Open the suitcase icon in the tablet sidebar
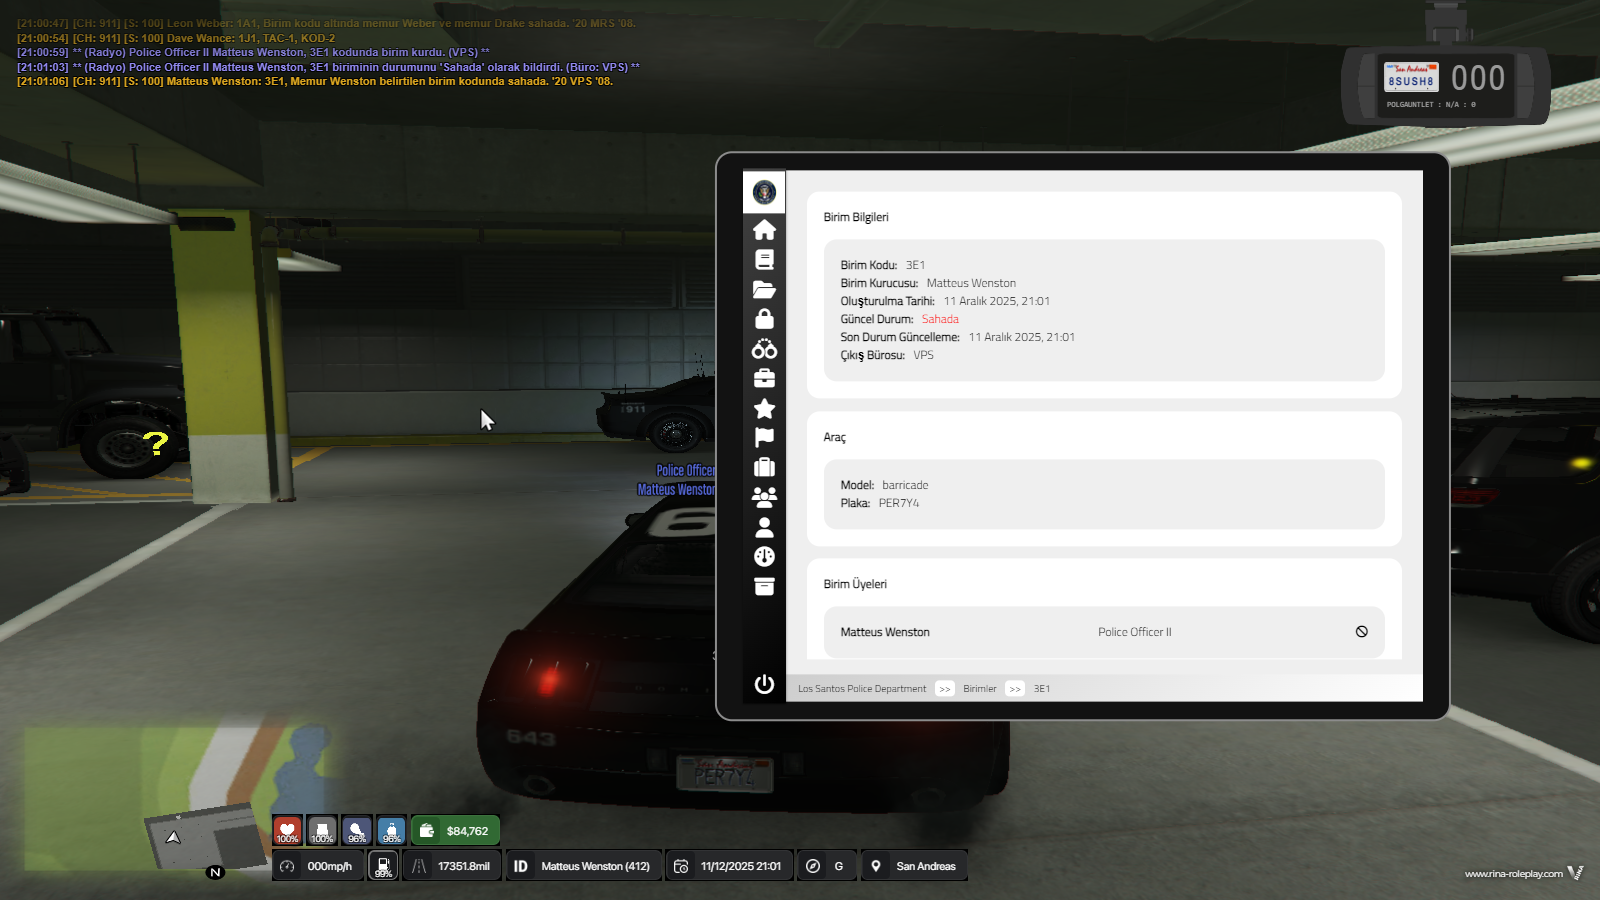This screenshot has height=900, width=1600. (x=764, y=467)
